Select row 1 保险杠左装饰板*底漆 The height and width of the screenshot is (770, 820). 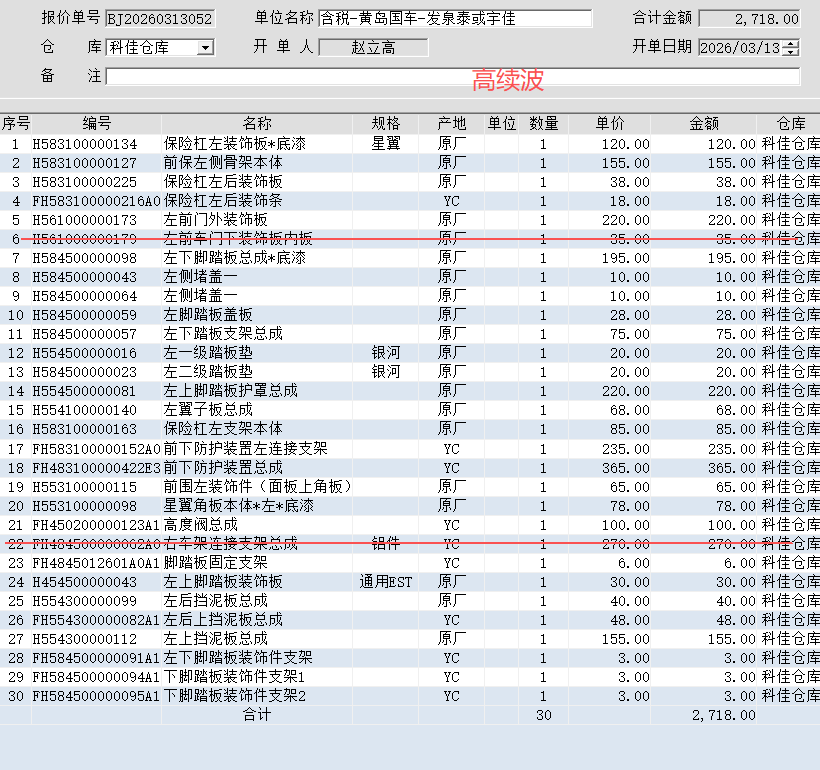[235, 144]
